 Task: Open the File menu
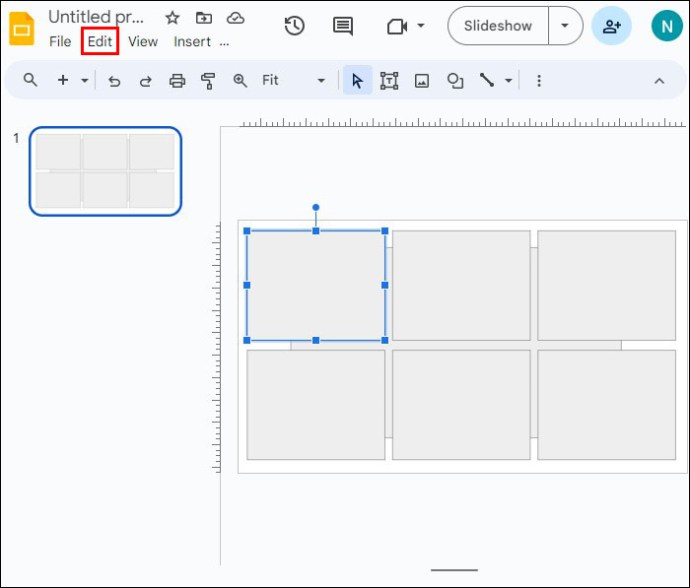point(60,41)
